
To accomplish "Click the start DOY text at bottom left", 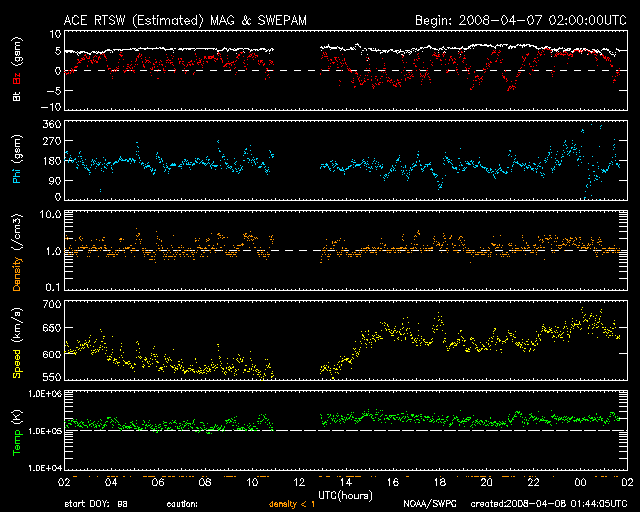I will tap(96, 504).
